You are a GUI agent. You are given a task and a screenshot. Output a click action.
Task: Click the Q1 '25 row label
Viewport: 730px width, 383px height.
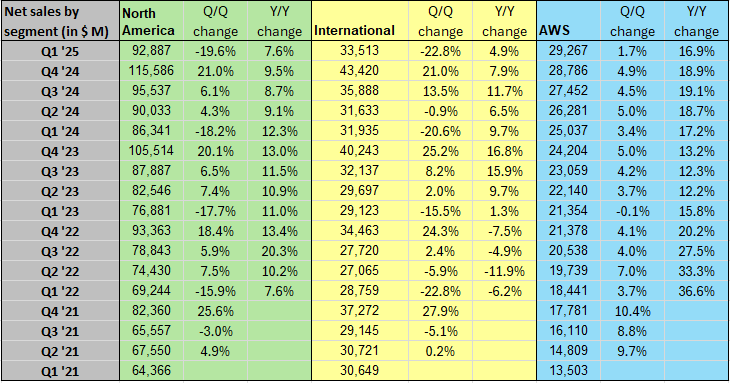[x=60, y=51]
